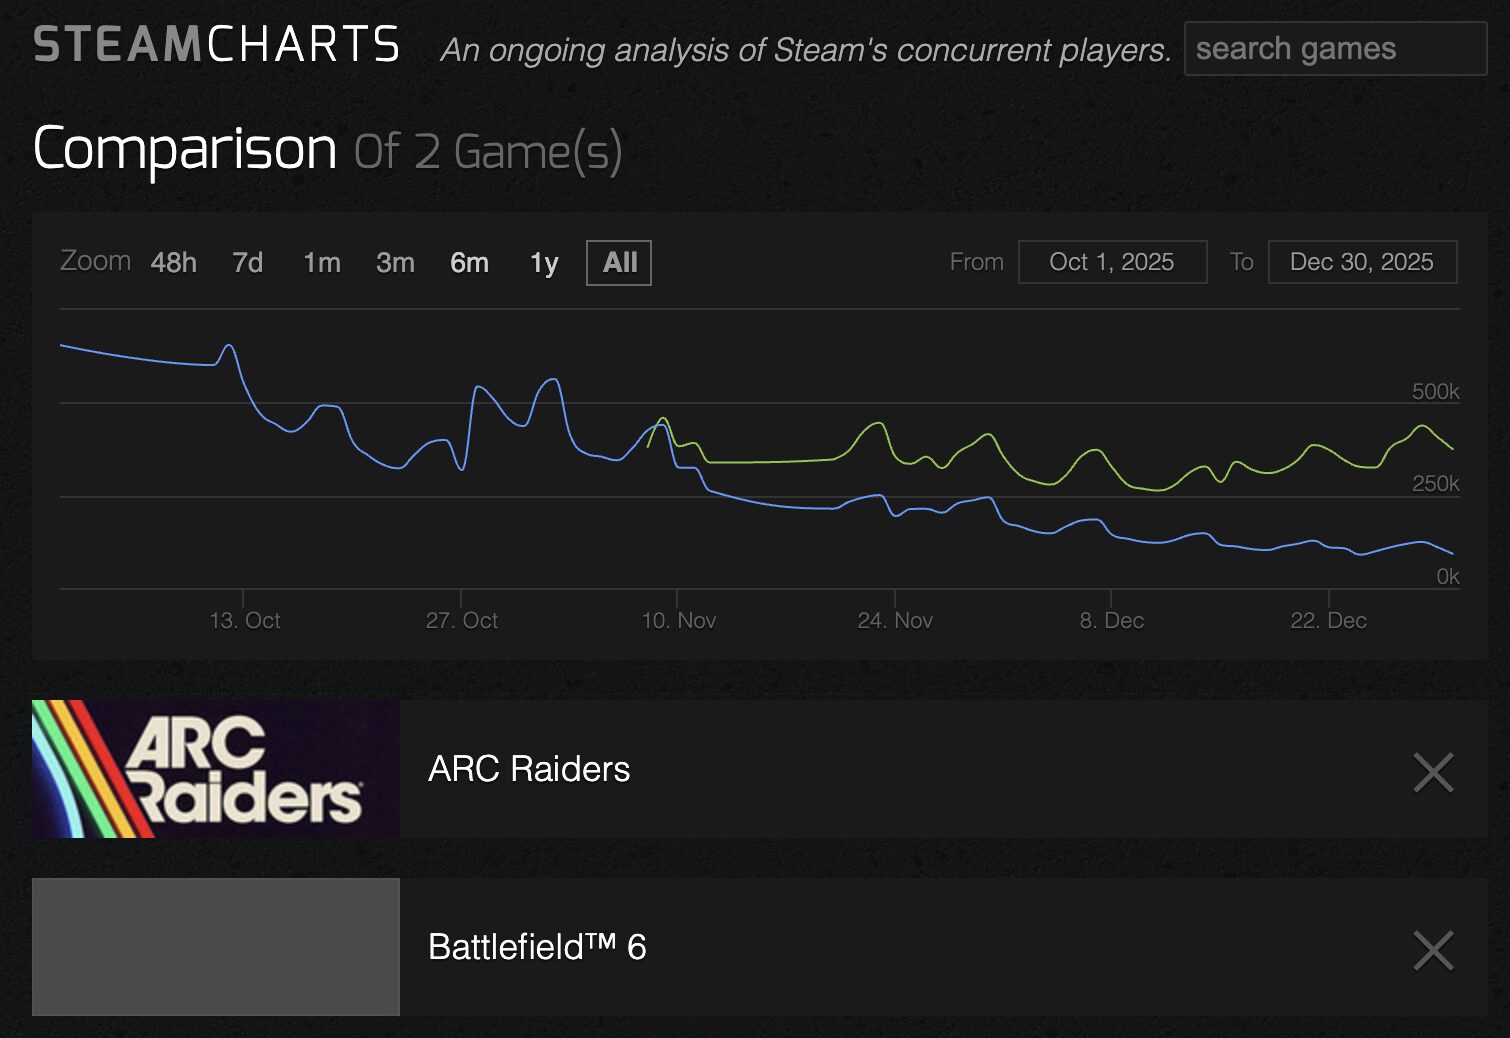The width and height of the screenshot is (1510, 1038).
Task: Edit the From date Oct 1, 2025
Action: 1112,262
